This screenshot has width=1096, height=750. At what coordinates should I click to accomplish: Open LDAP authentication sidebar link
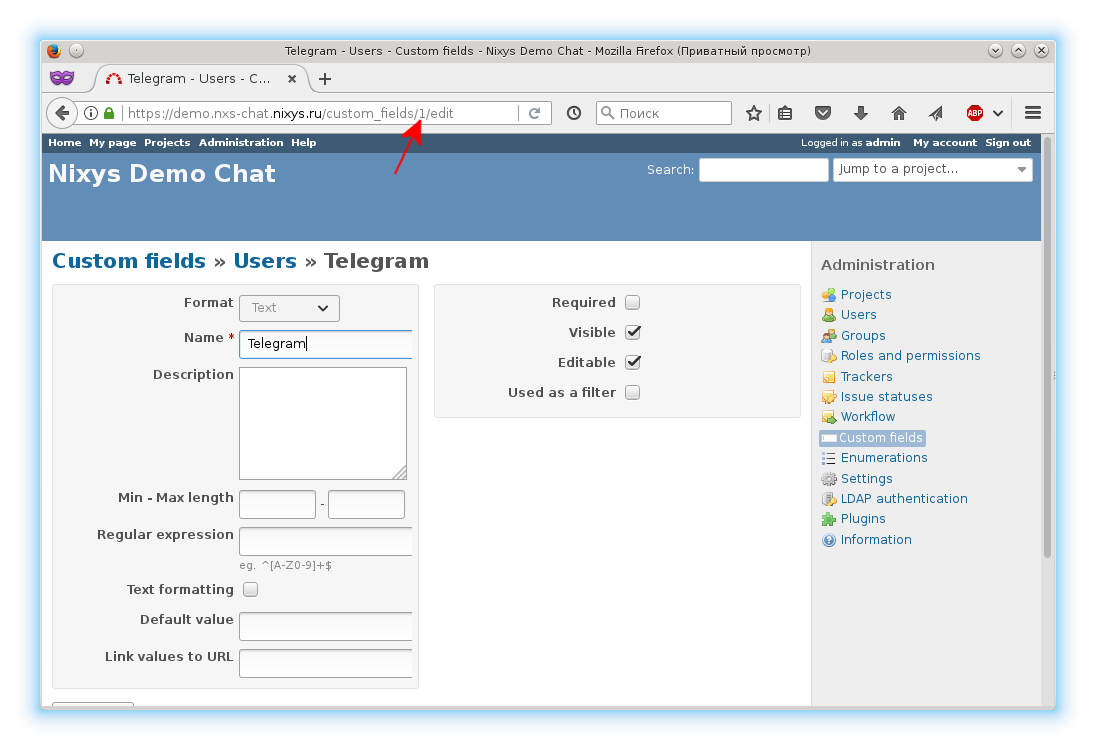coord(904,499)
